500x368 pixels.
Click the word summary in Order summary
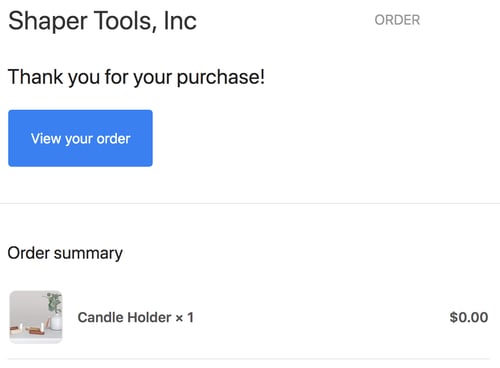(88, 254)
